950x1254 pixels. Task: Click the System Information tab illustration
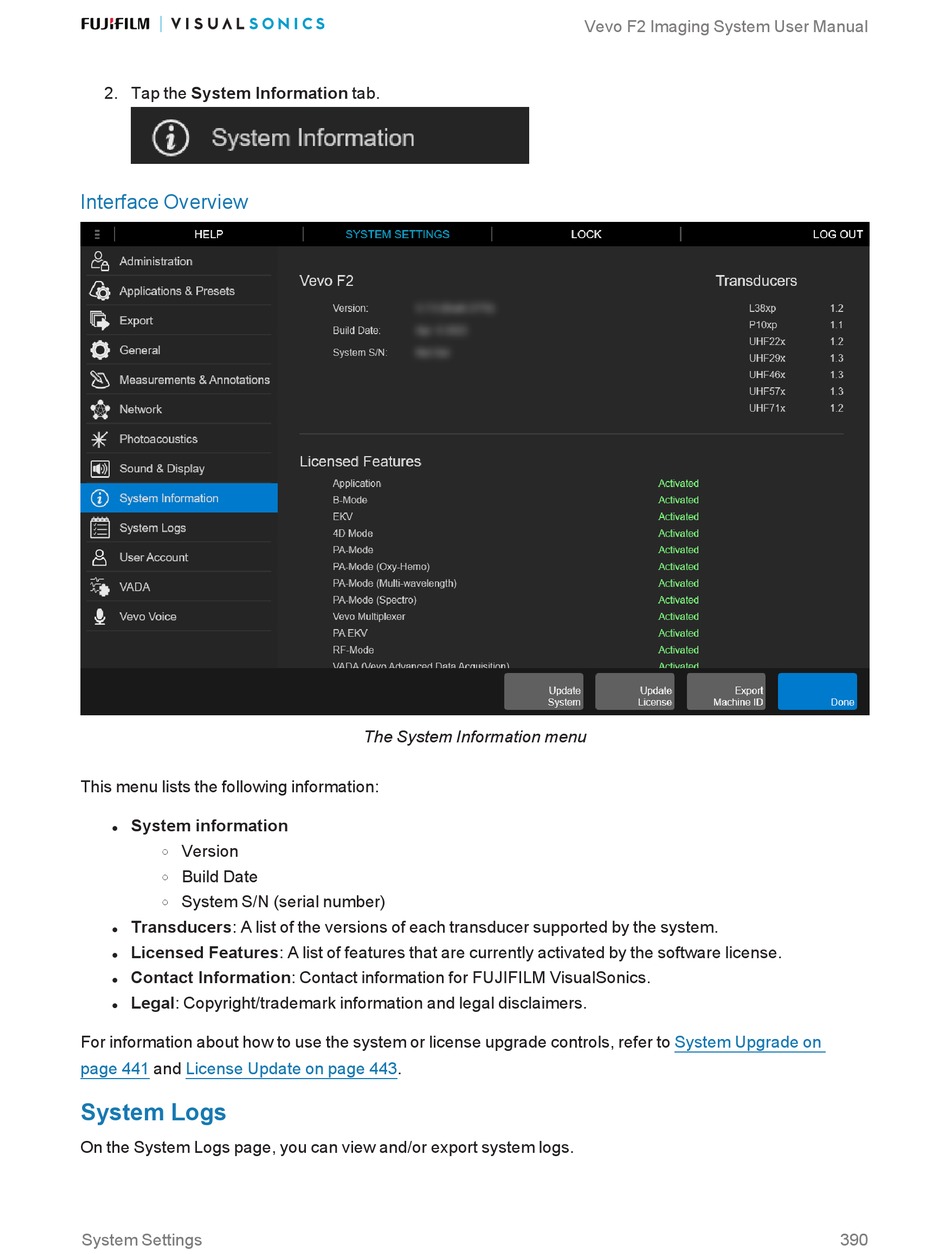pyautogui.click(x=330, y=135)
